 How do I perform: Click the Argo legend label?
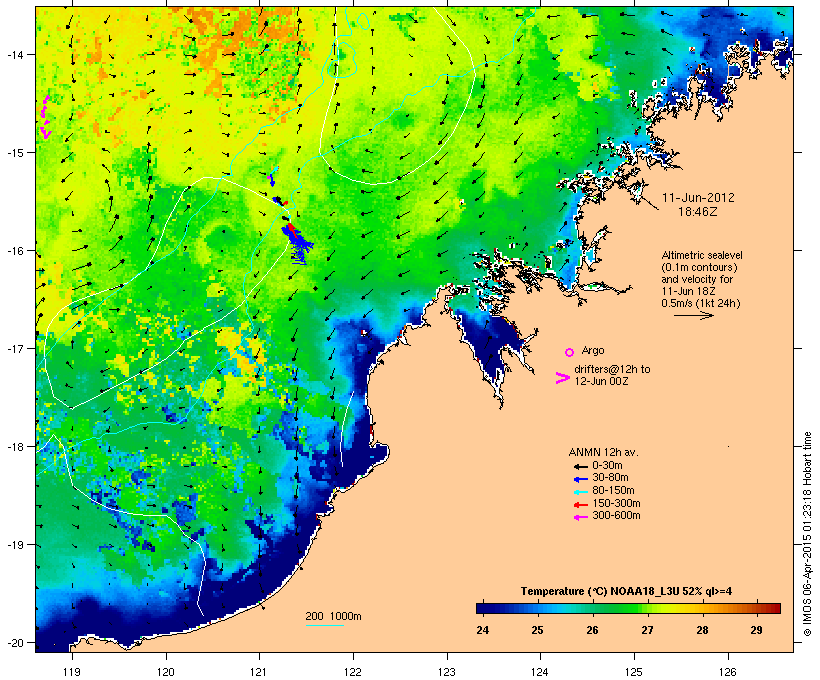[x=593, y=350]
